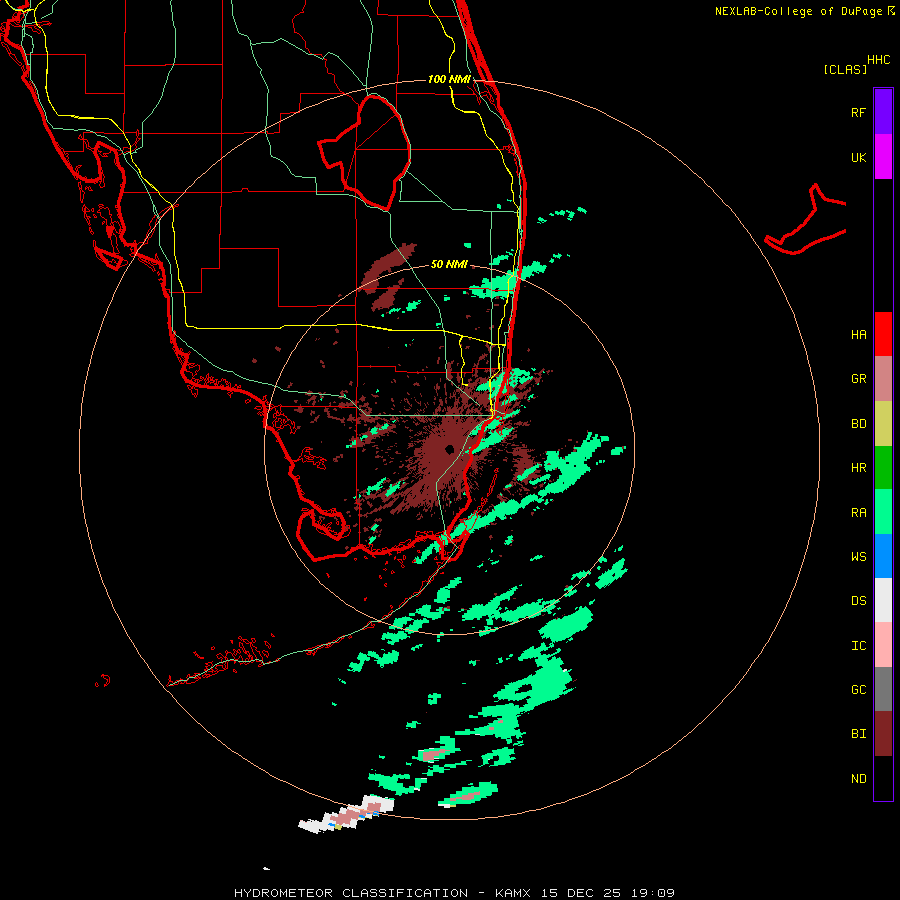Click the GC legend label
Screen dimensions: 900x900
[x=858, y=690]
